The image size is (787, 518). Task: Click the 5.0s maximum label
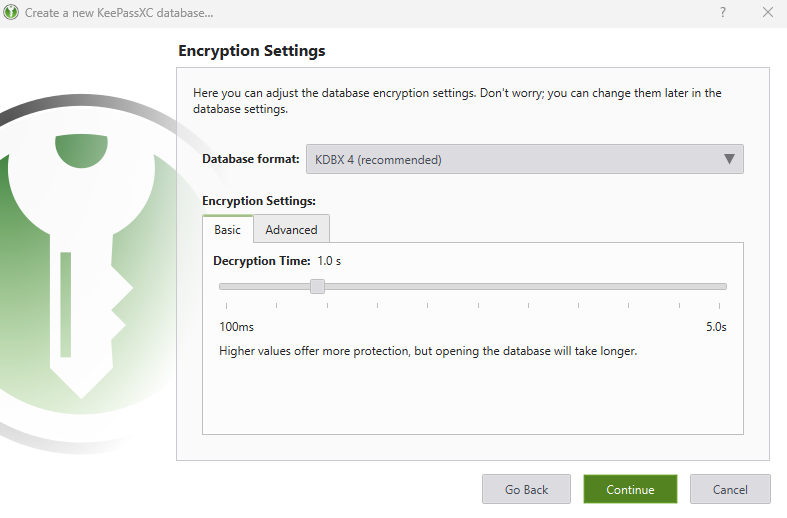tap(716, 327)
